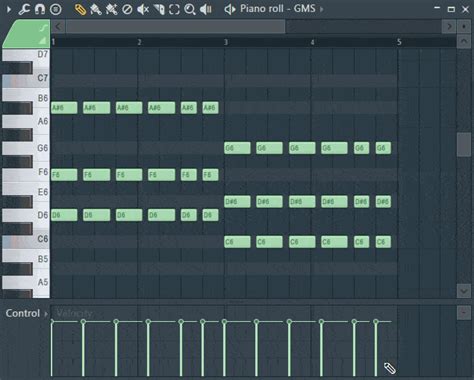
Task: Select the last G6 note before bar 5
Action: (x=383, y=148)
